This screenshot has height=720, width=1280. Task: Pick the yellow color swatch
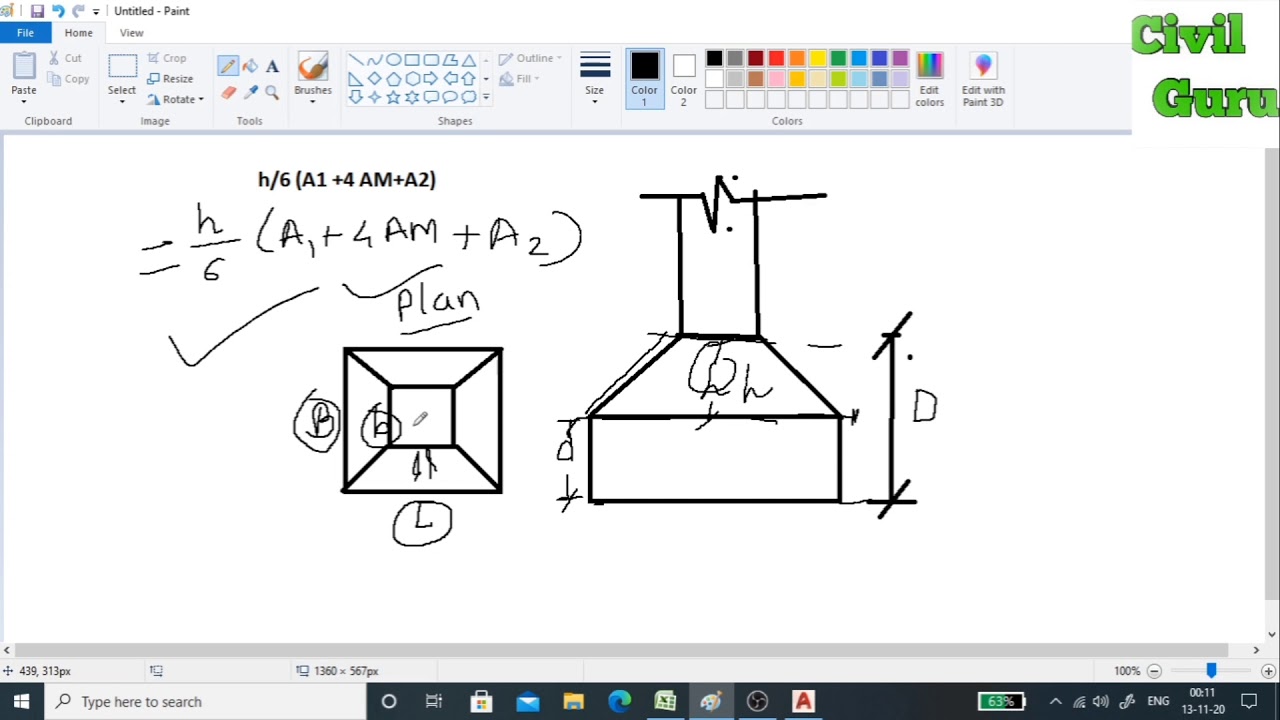coord(817,59)
